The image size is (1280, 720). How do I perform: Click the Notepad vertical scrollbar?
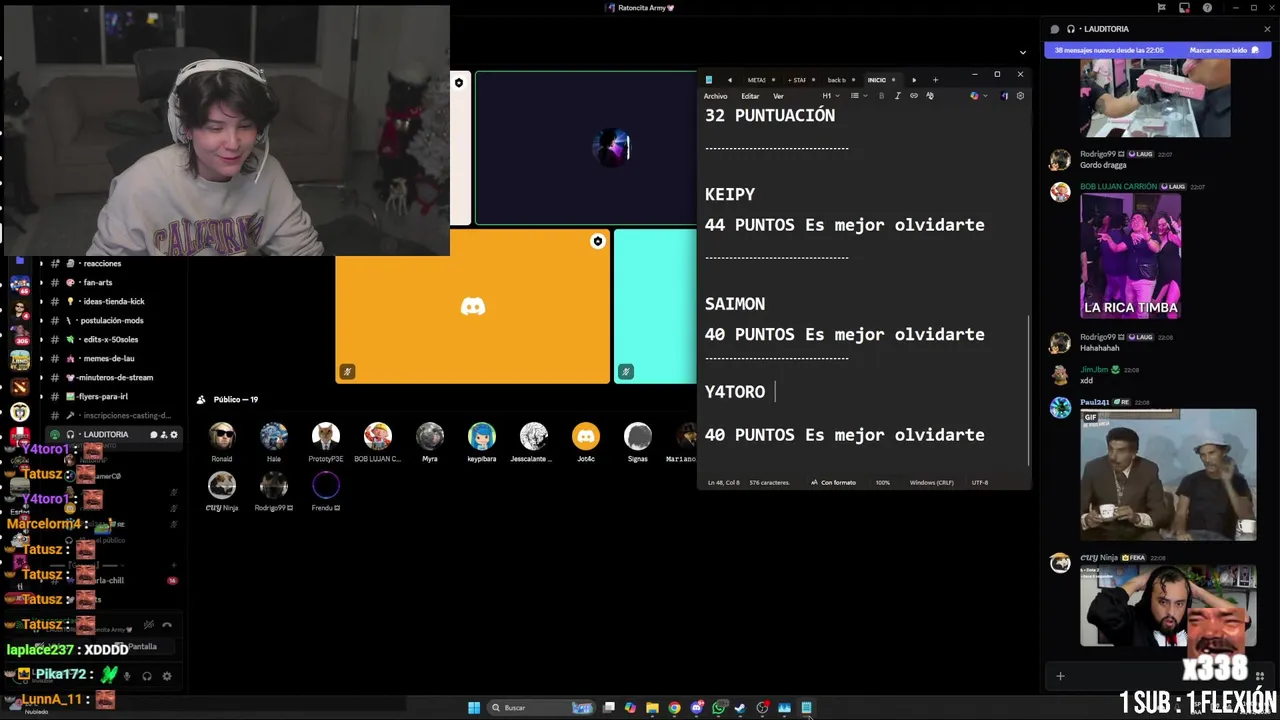[x=1028, y=390]
